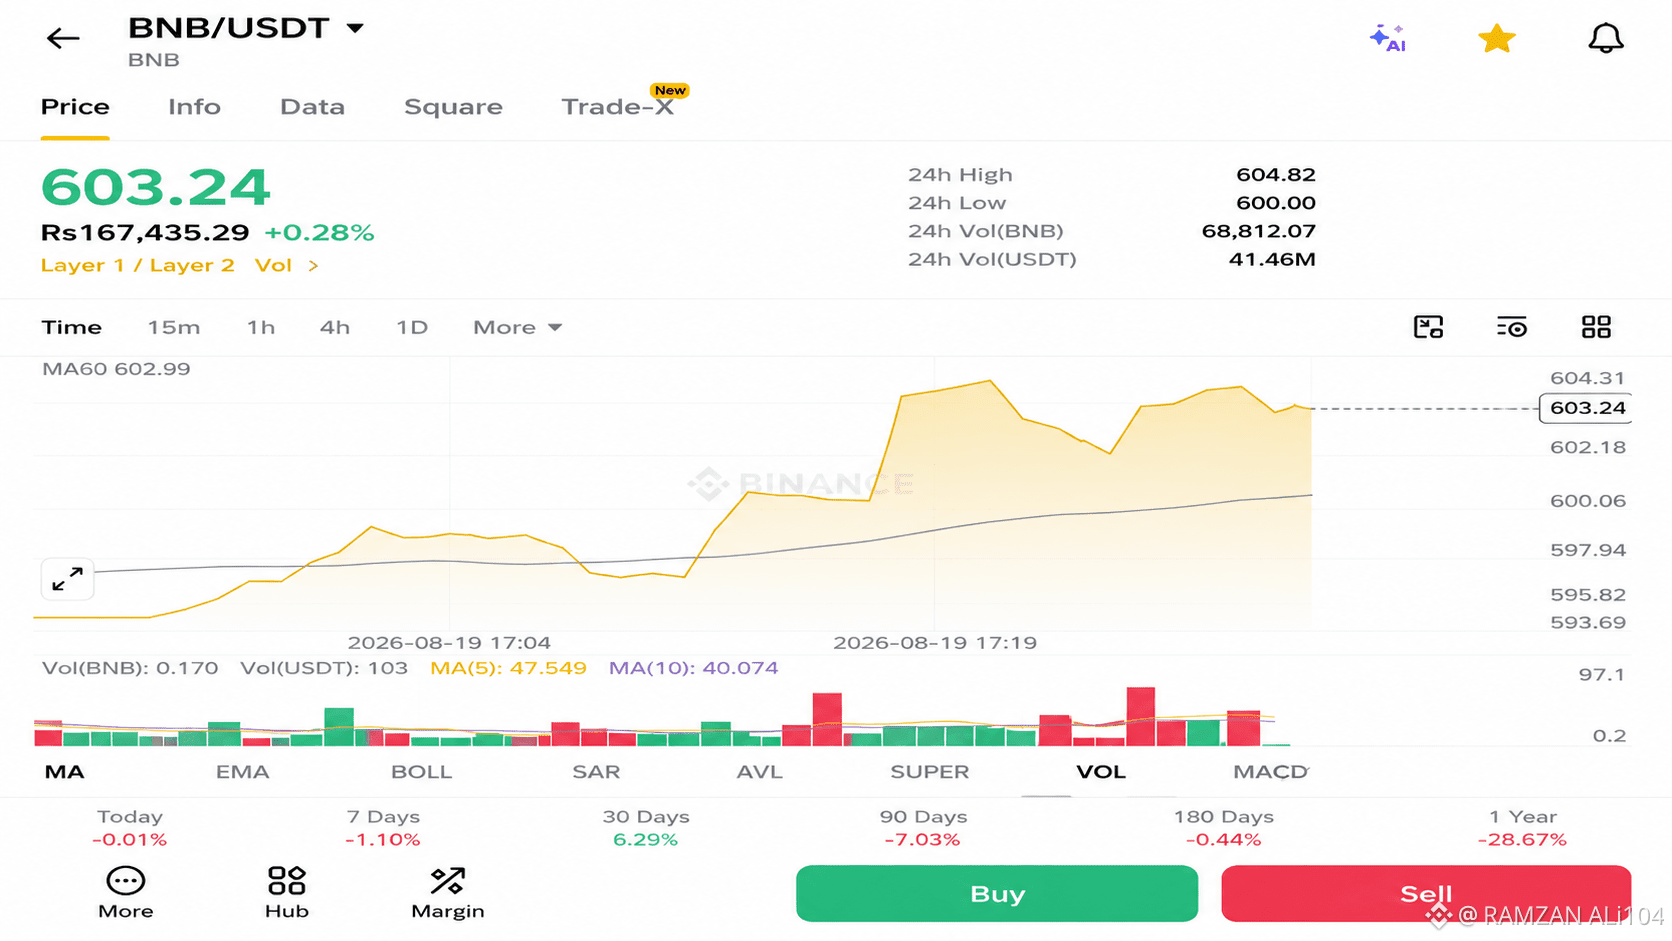The image size is (1672, 941).
Task: Toggle the VOL indicator
Action: coord(1101,772)
